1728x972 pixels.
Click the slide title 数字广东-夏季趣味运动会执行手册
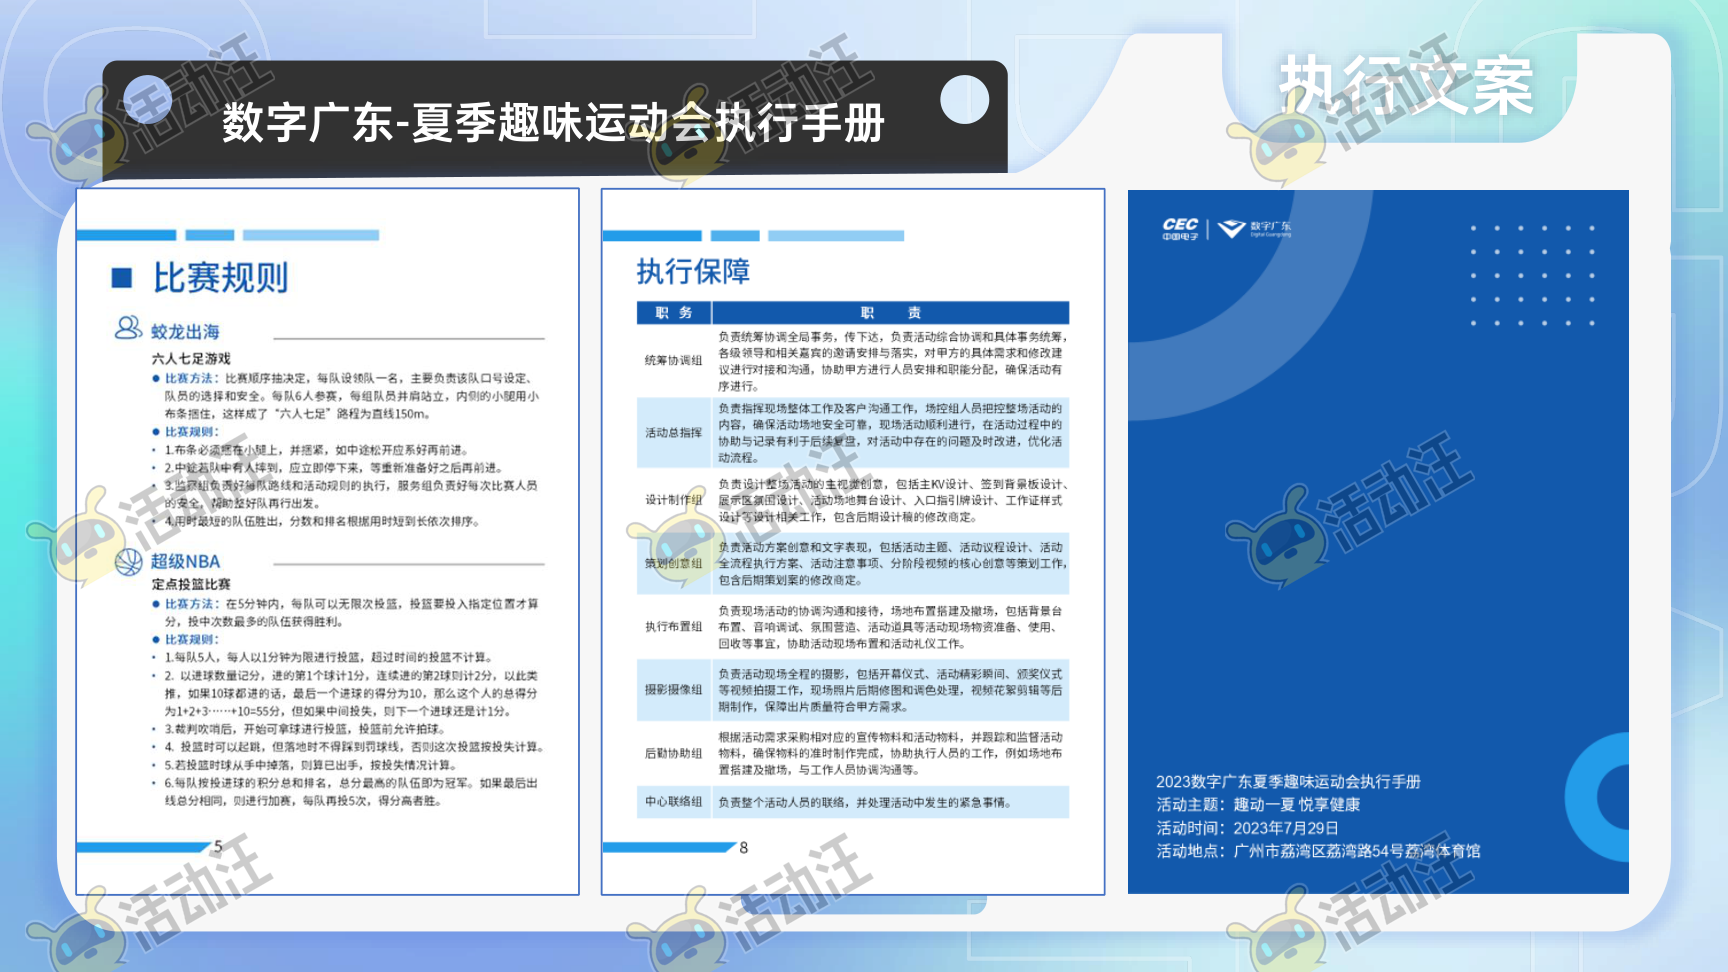553,124
